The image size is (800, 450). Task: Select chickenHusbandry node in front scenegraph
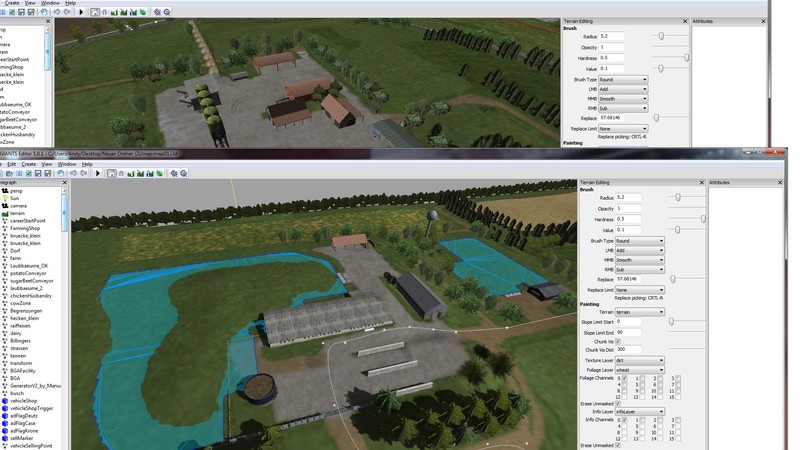(31, 296)
